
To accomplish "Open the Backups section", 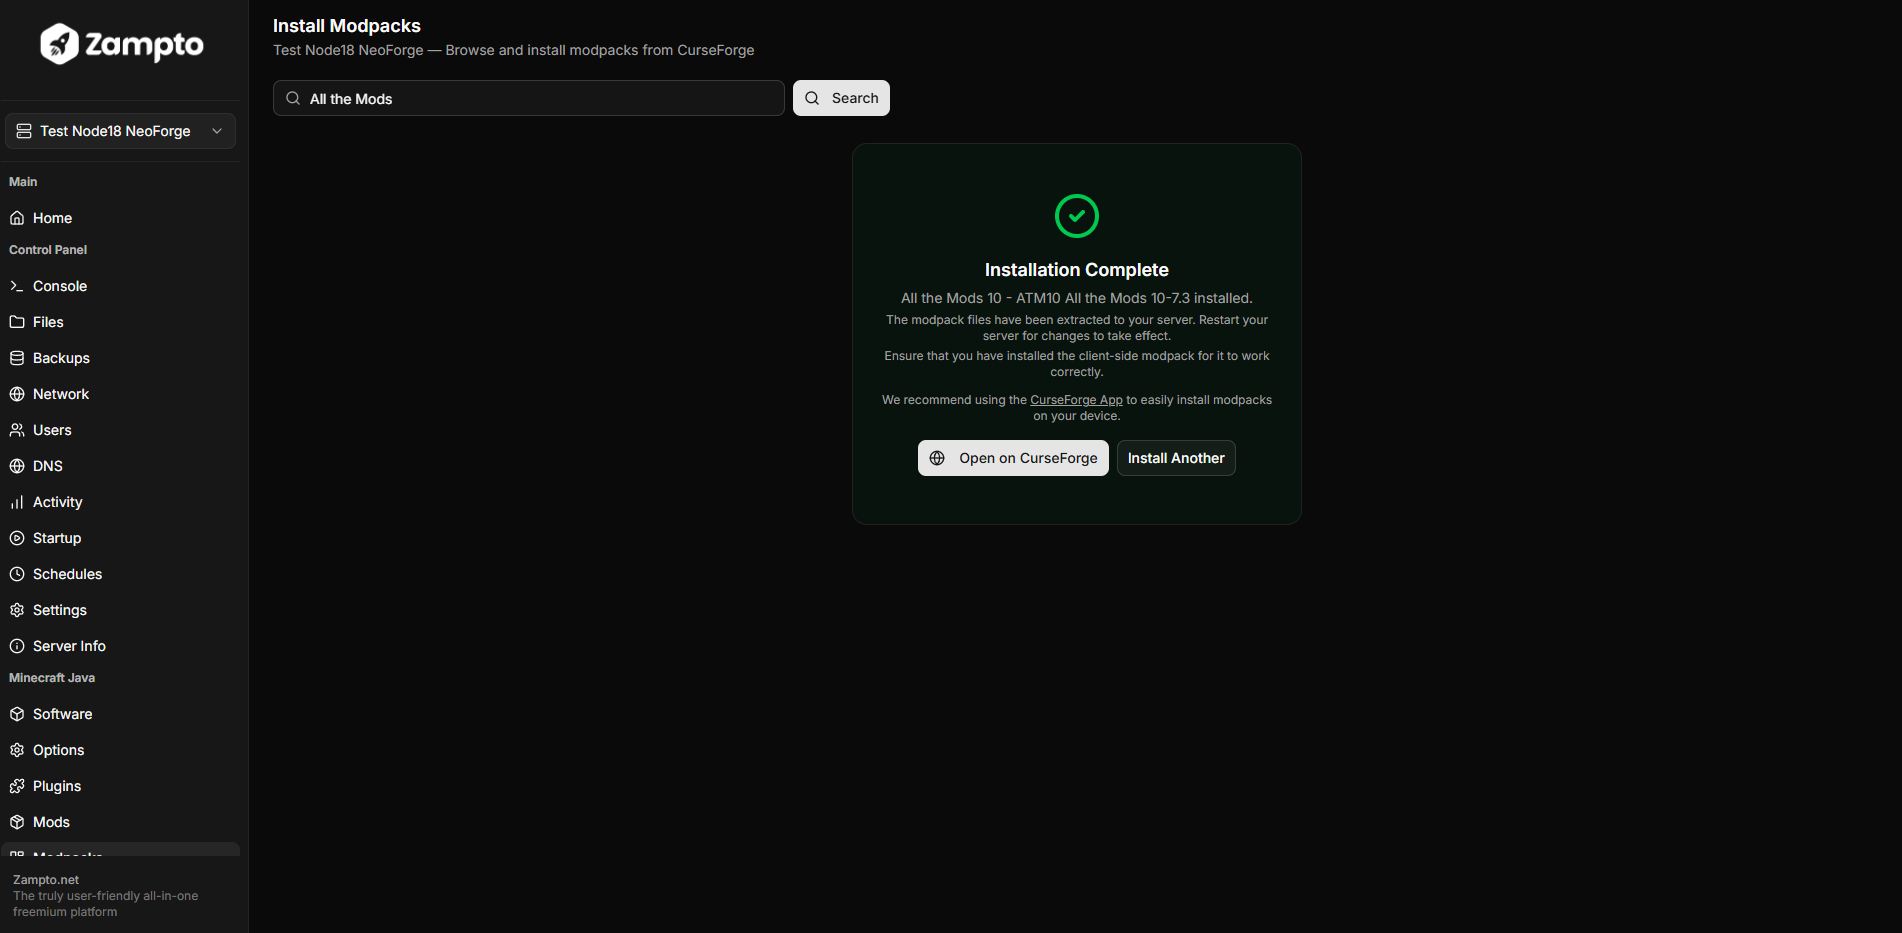I will tap(120, 358).
